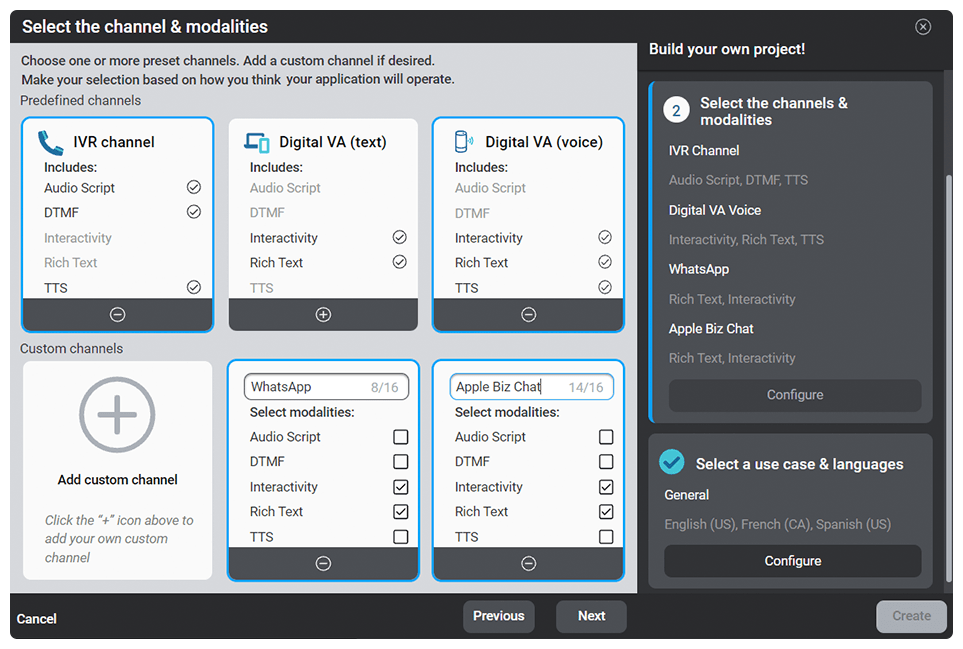The image size is (963, 649).
Task: Disable Interactivity for Apple Biz Chat
Action: click(607, 486)
